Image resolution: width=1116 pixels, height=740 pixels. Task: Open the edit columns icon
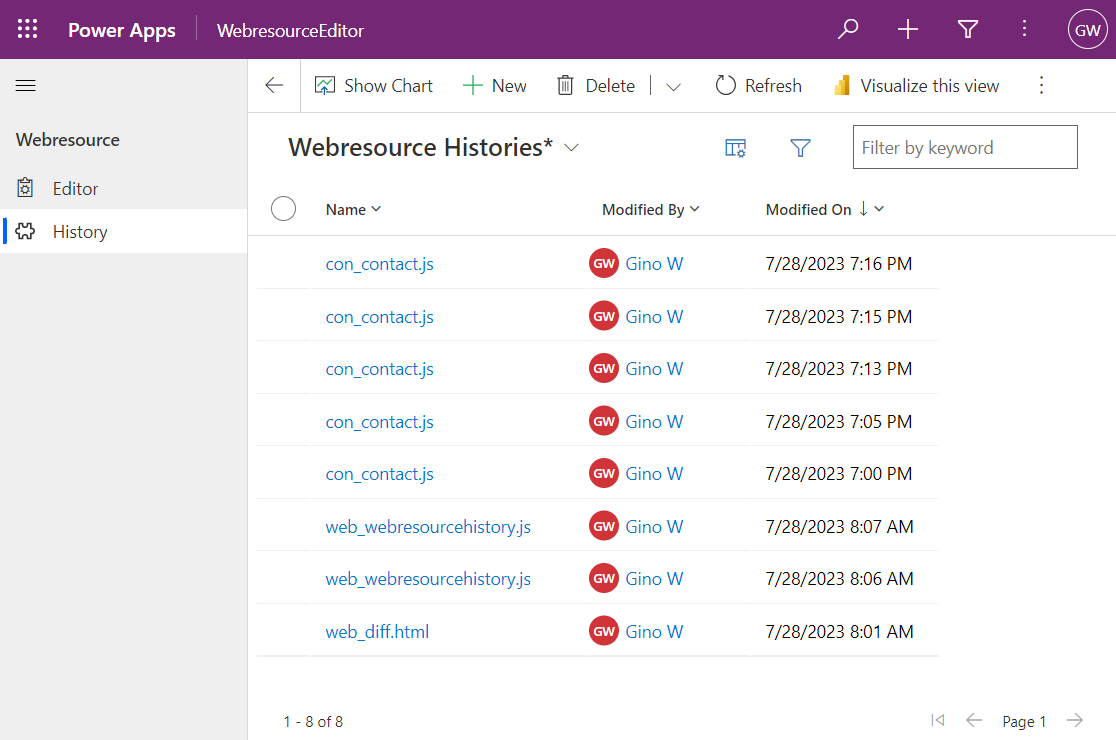point(735,148)
